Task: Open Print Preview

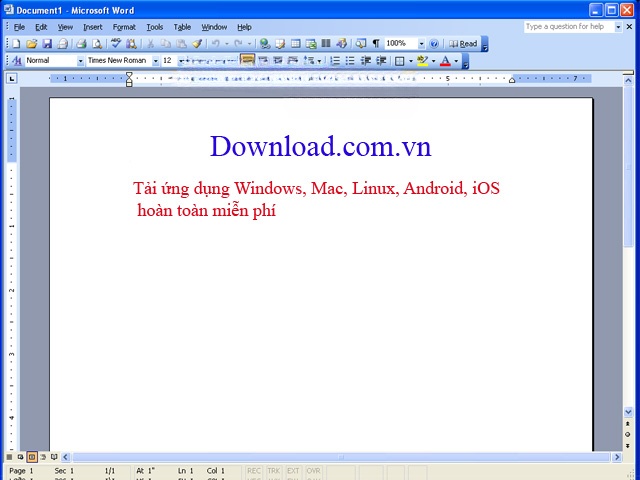Action: coord(97,44)
